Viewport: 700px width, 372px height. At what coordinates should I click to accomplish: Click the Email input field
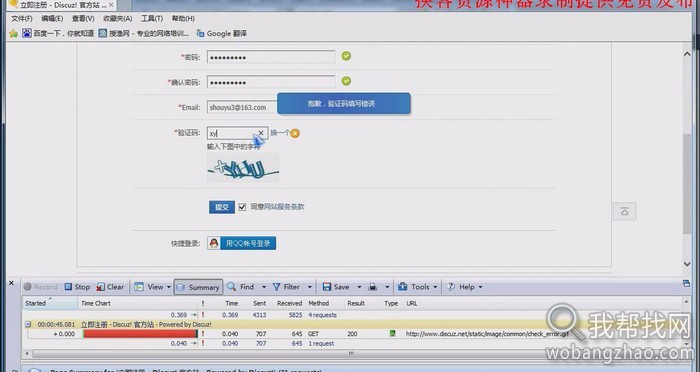[242, 107]
